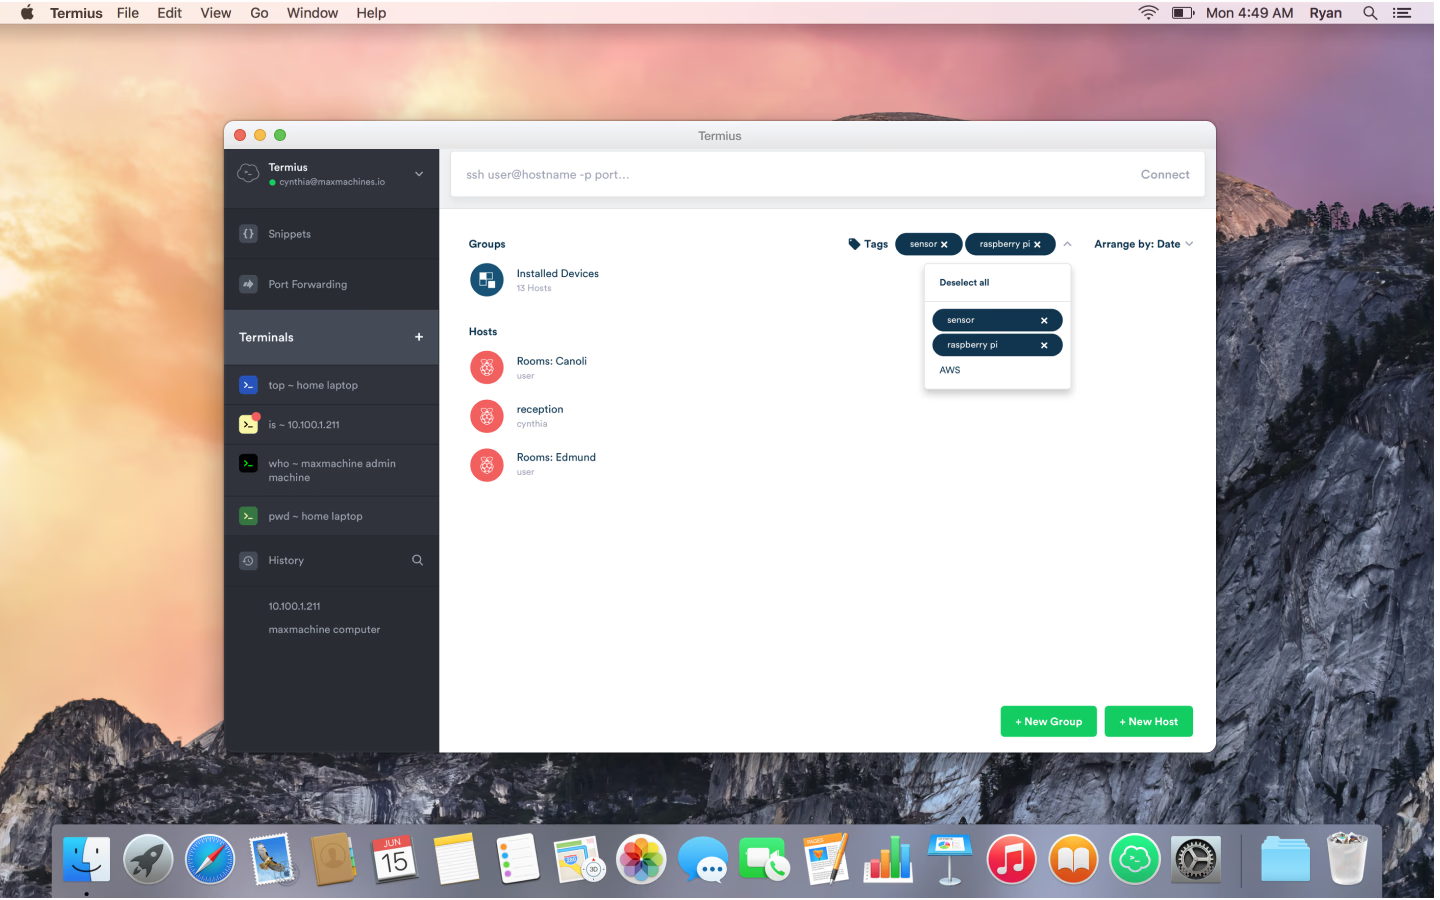
Task: Open Spotlight search in menu bar
Action: tap(1370, 13)
